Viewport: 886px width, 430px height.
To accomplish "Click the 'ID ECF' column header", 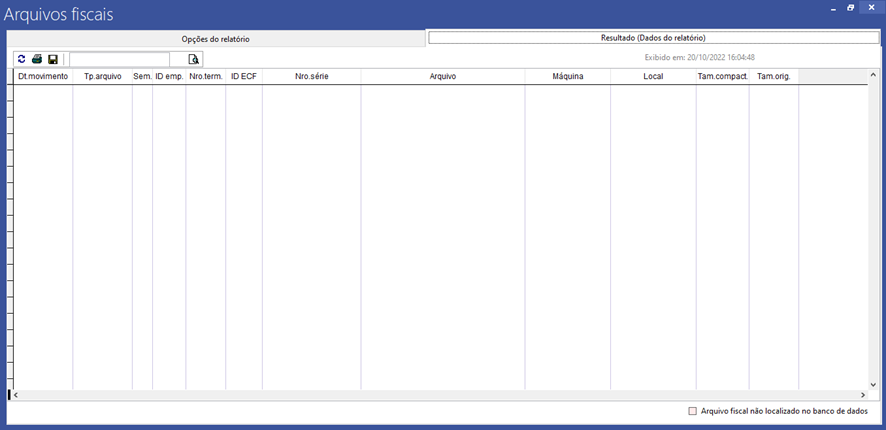I will 244,76.
